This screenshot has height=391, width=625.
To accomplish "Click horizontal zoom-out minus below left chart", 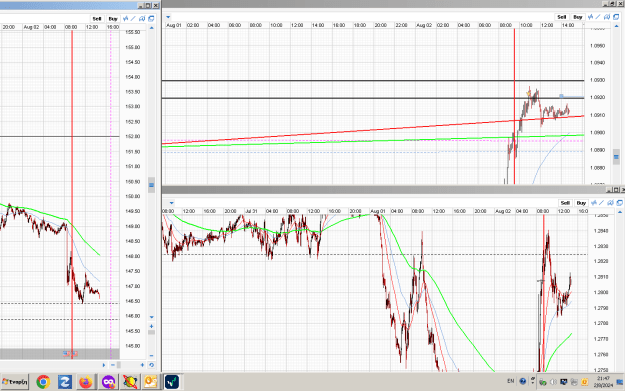I will click(113, 365).
